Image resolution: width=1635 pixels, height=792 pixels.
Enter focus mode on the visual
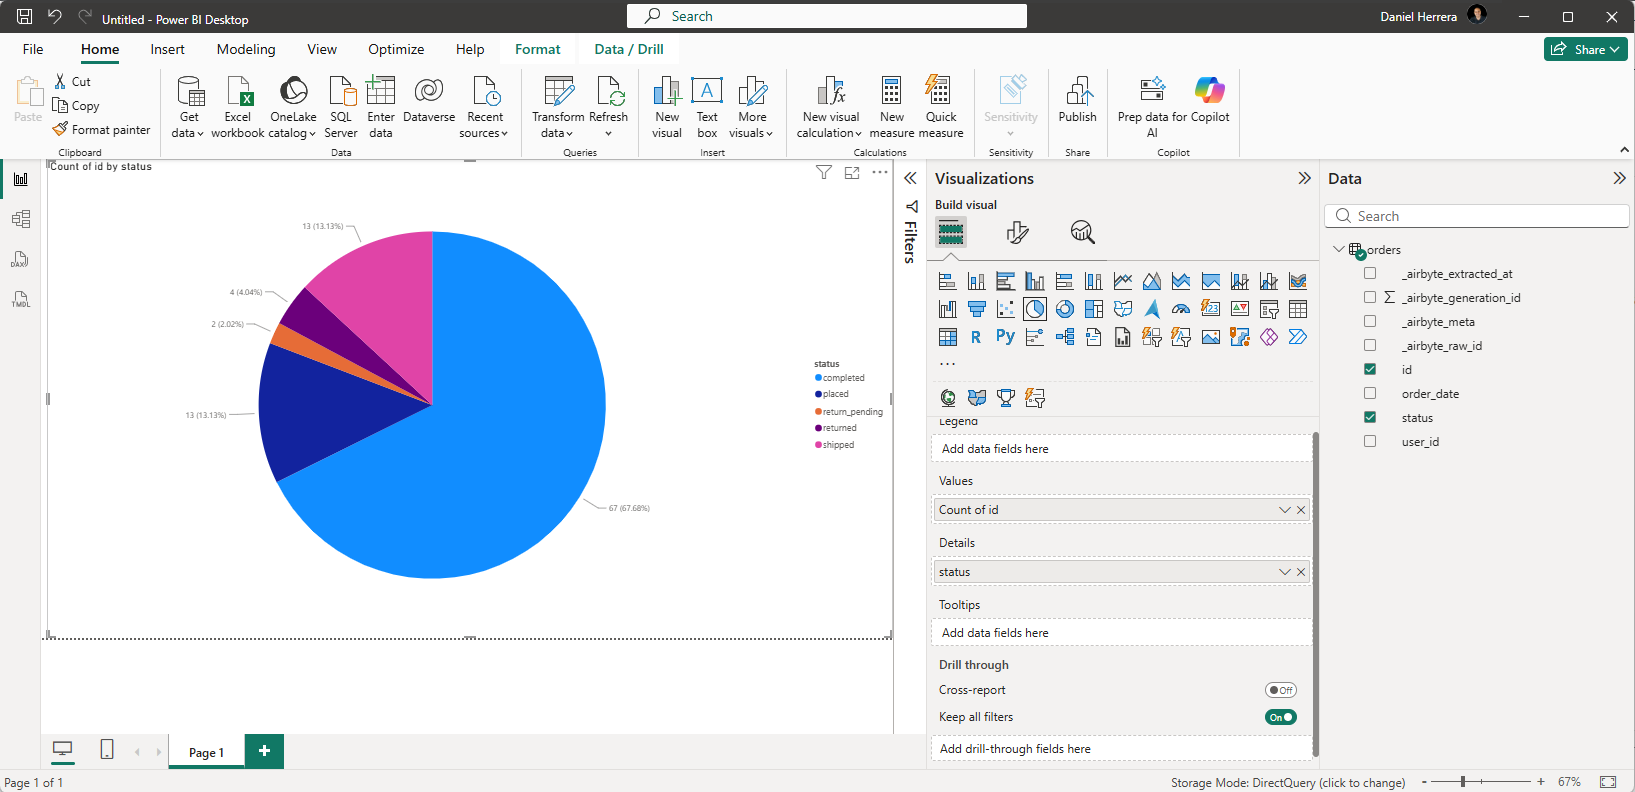tap(852, 172)
